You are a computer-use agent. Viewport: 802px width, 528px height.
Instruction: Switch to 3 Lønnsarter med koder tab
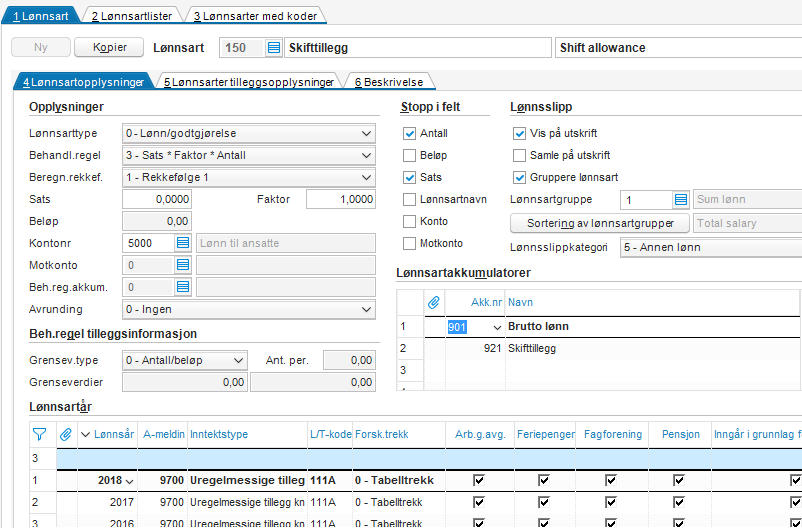pos(255,16)
